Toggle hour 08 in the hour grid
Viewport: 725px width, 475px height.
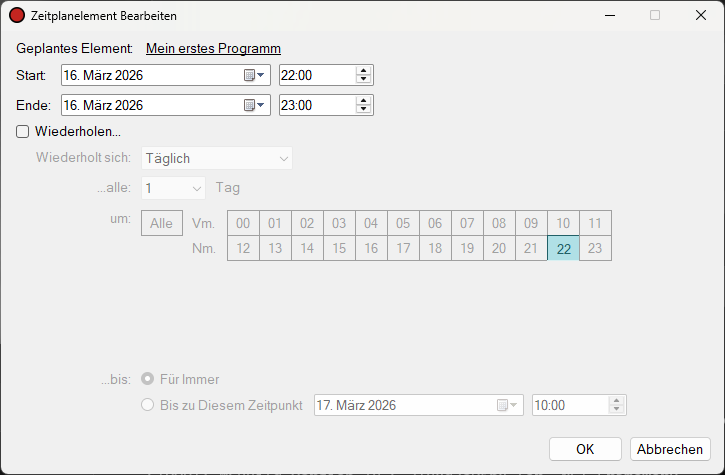499,223
